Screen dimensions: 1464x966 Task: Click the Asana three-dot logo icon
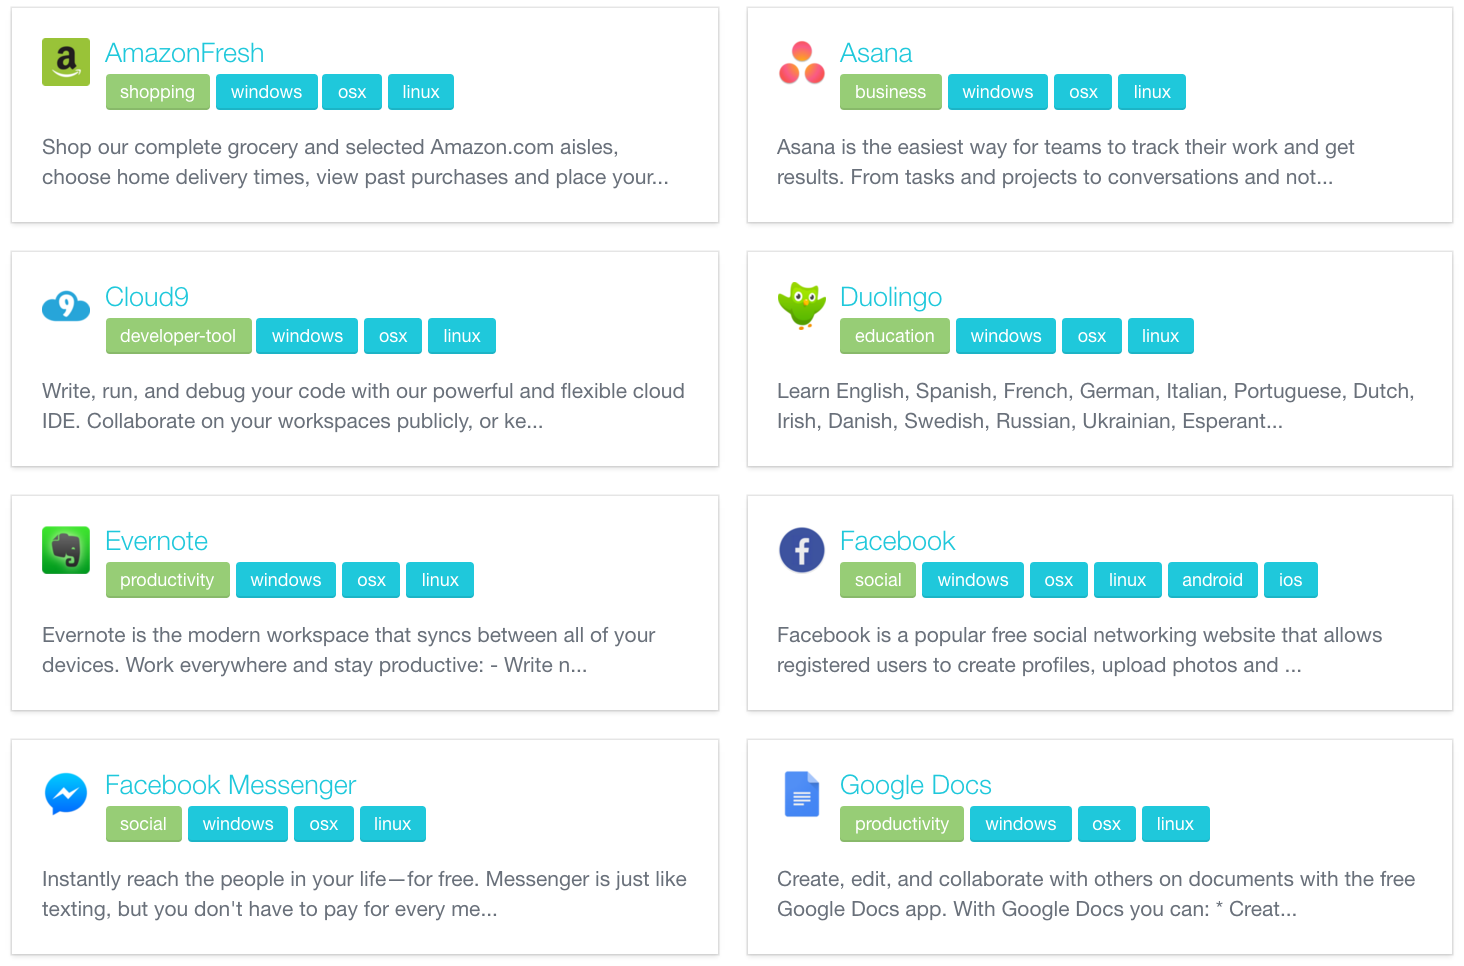(x=801, y=62)
